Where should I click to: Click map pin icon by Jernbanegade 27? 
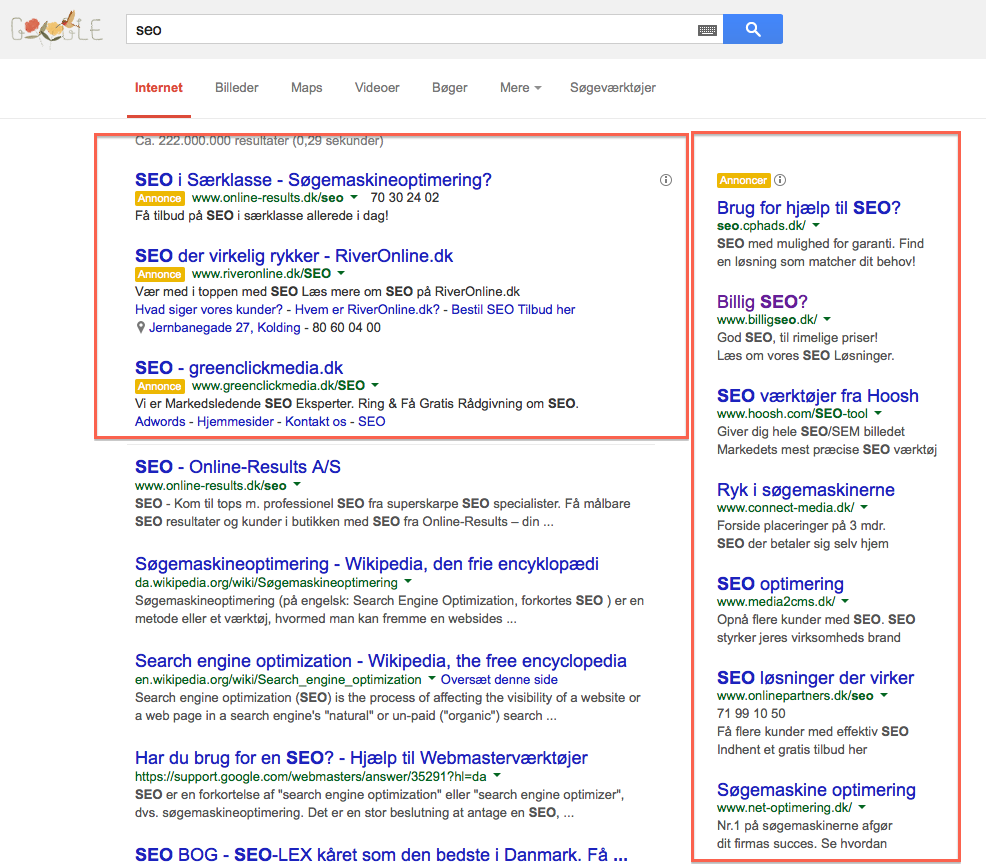[141, 328]
